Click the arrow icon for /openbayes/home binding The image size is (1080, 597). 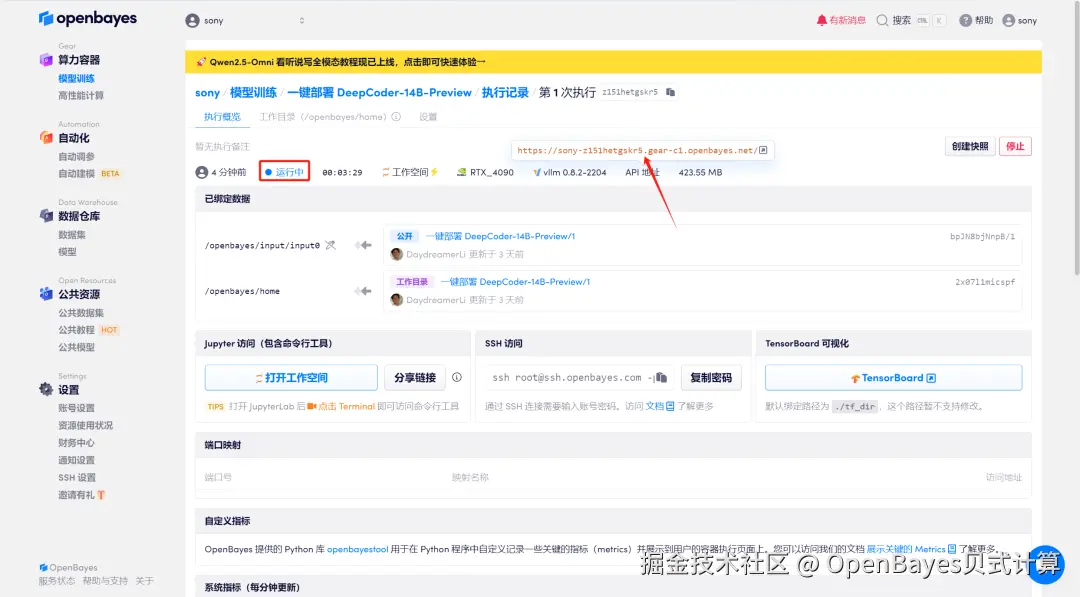click(363, 291)
